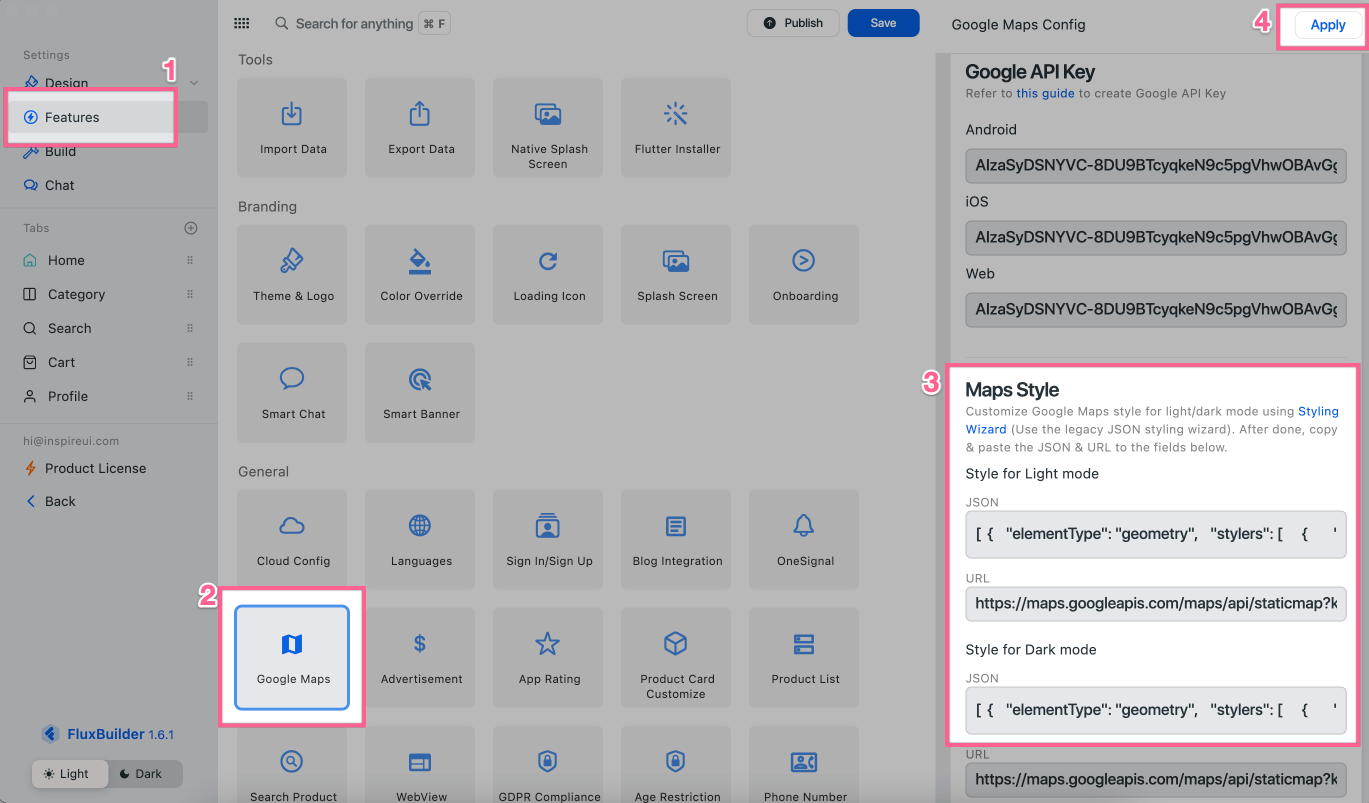Viewport: 1369px width, 803px height.
Task: Select the Cart tab item
Action: (61, 362)
